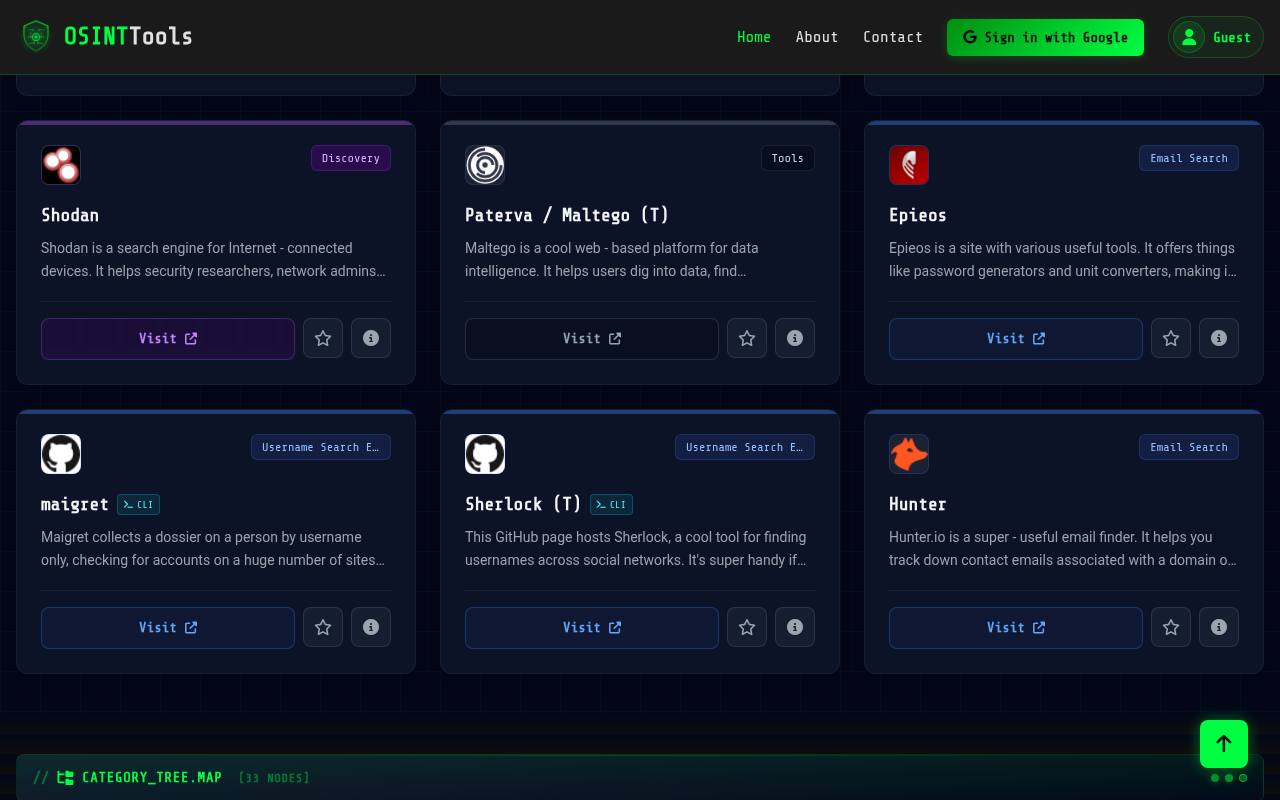The height and width of the screenshot is (800, 1280).
Task: Star the Hunter tool
Action: click(1171, 627)
